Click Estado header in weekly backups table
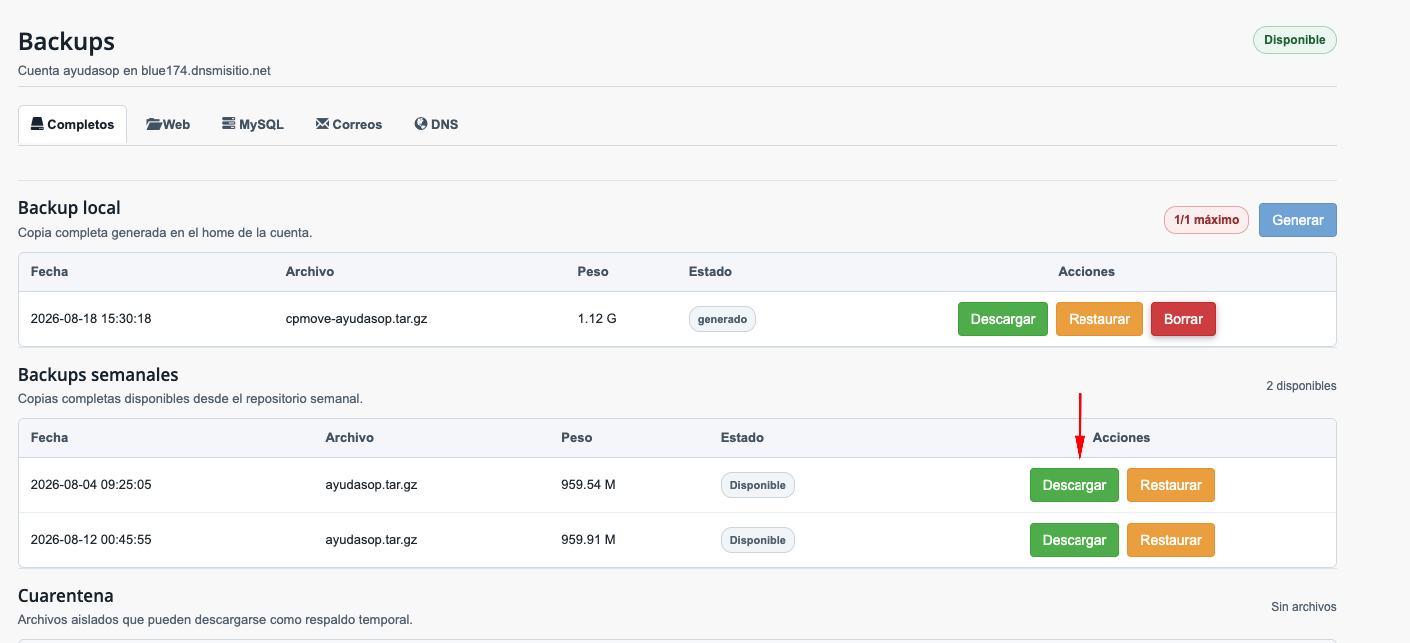The width and height of the screenshot is (1410, 643). point(742,438)
